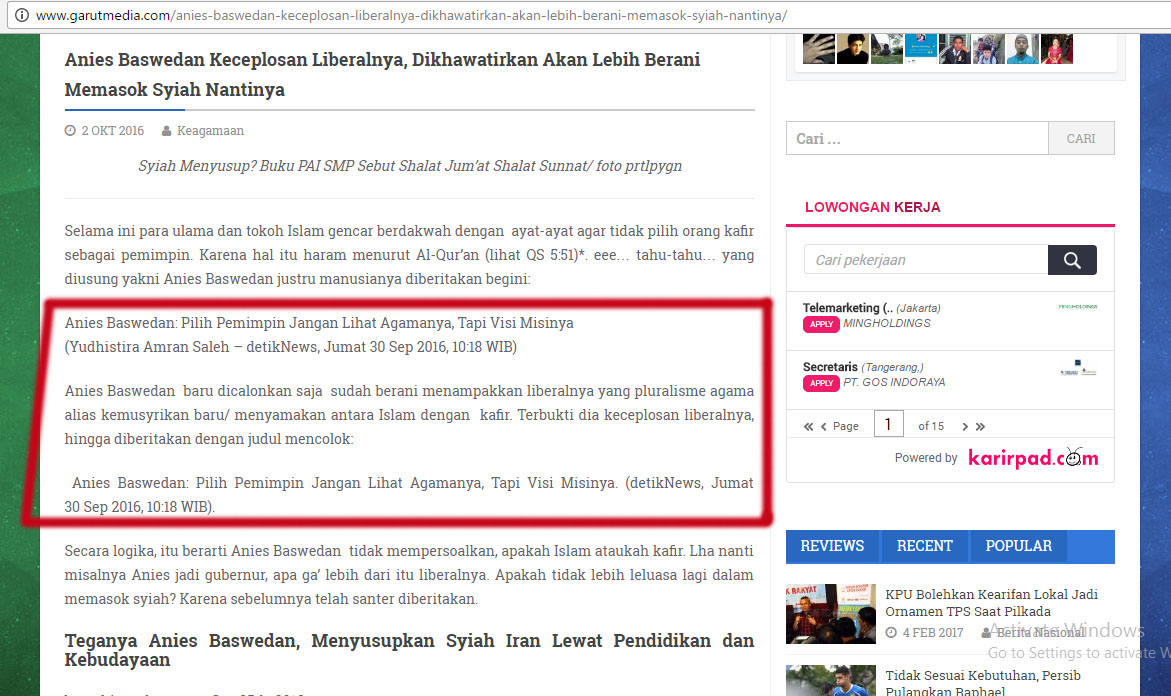The width and height of the screenshot is (1171, 696).
Task: Click the MINGHOLDINGS company logo
Action: click(x=1078, y=306)
